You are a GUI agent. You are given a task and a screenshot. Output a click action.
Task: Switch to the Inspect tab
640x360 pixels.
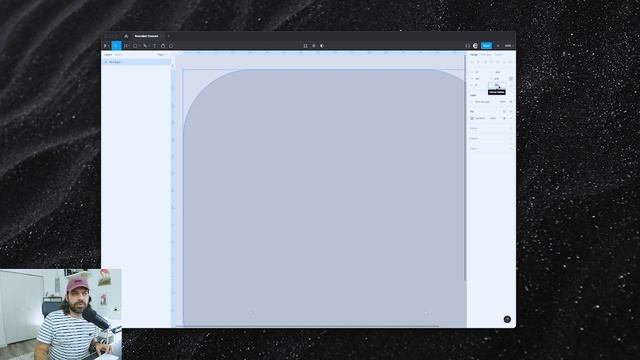pyautogui.click(x=499, y=55)
